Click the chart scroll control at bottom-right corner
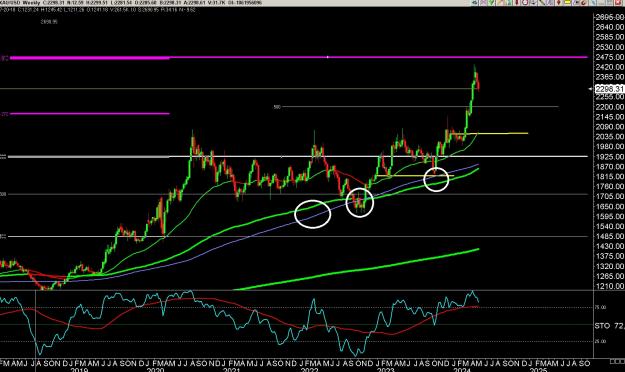625x372 pixels. pos(617,361)
